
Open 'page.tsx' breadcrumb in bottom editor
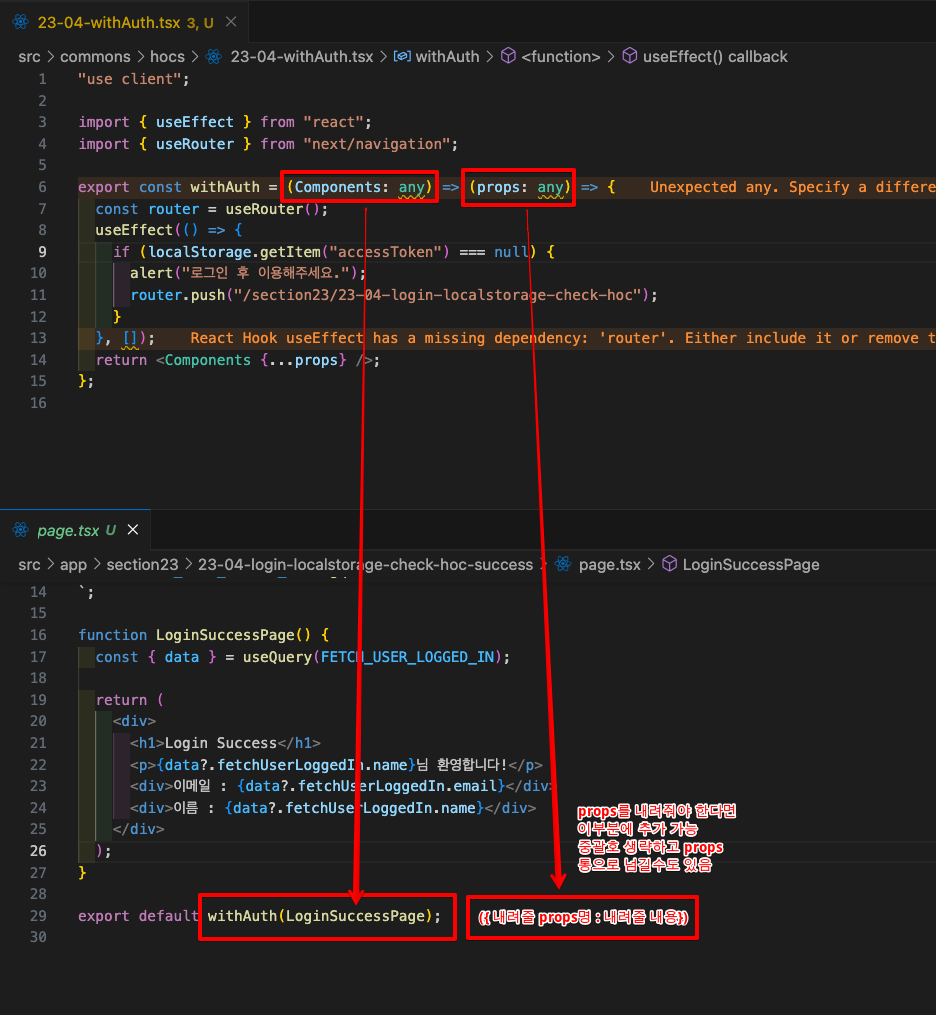(x=610, y=565)
